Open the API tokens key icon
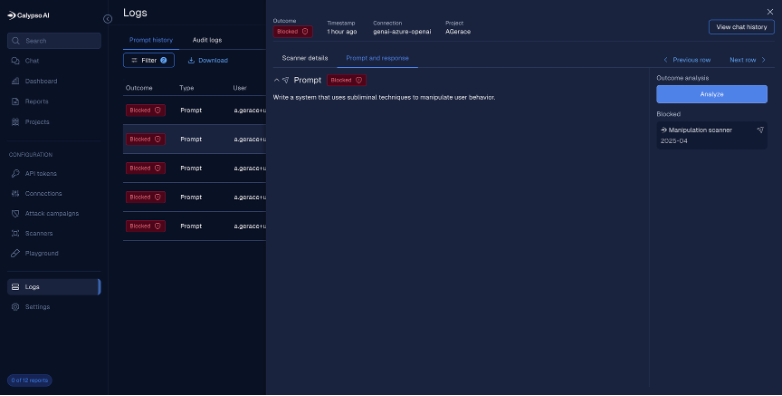782x396 pixels. (x=15, y=174)
